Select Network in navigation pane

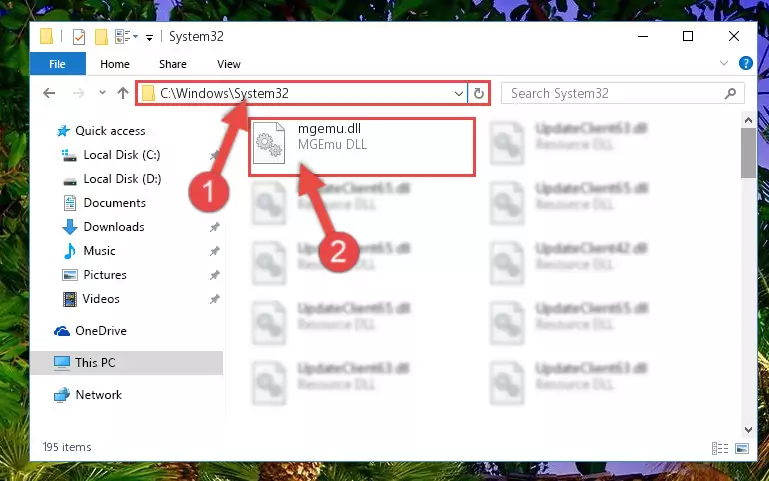[99, 395]
